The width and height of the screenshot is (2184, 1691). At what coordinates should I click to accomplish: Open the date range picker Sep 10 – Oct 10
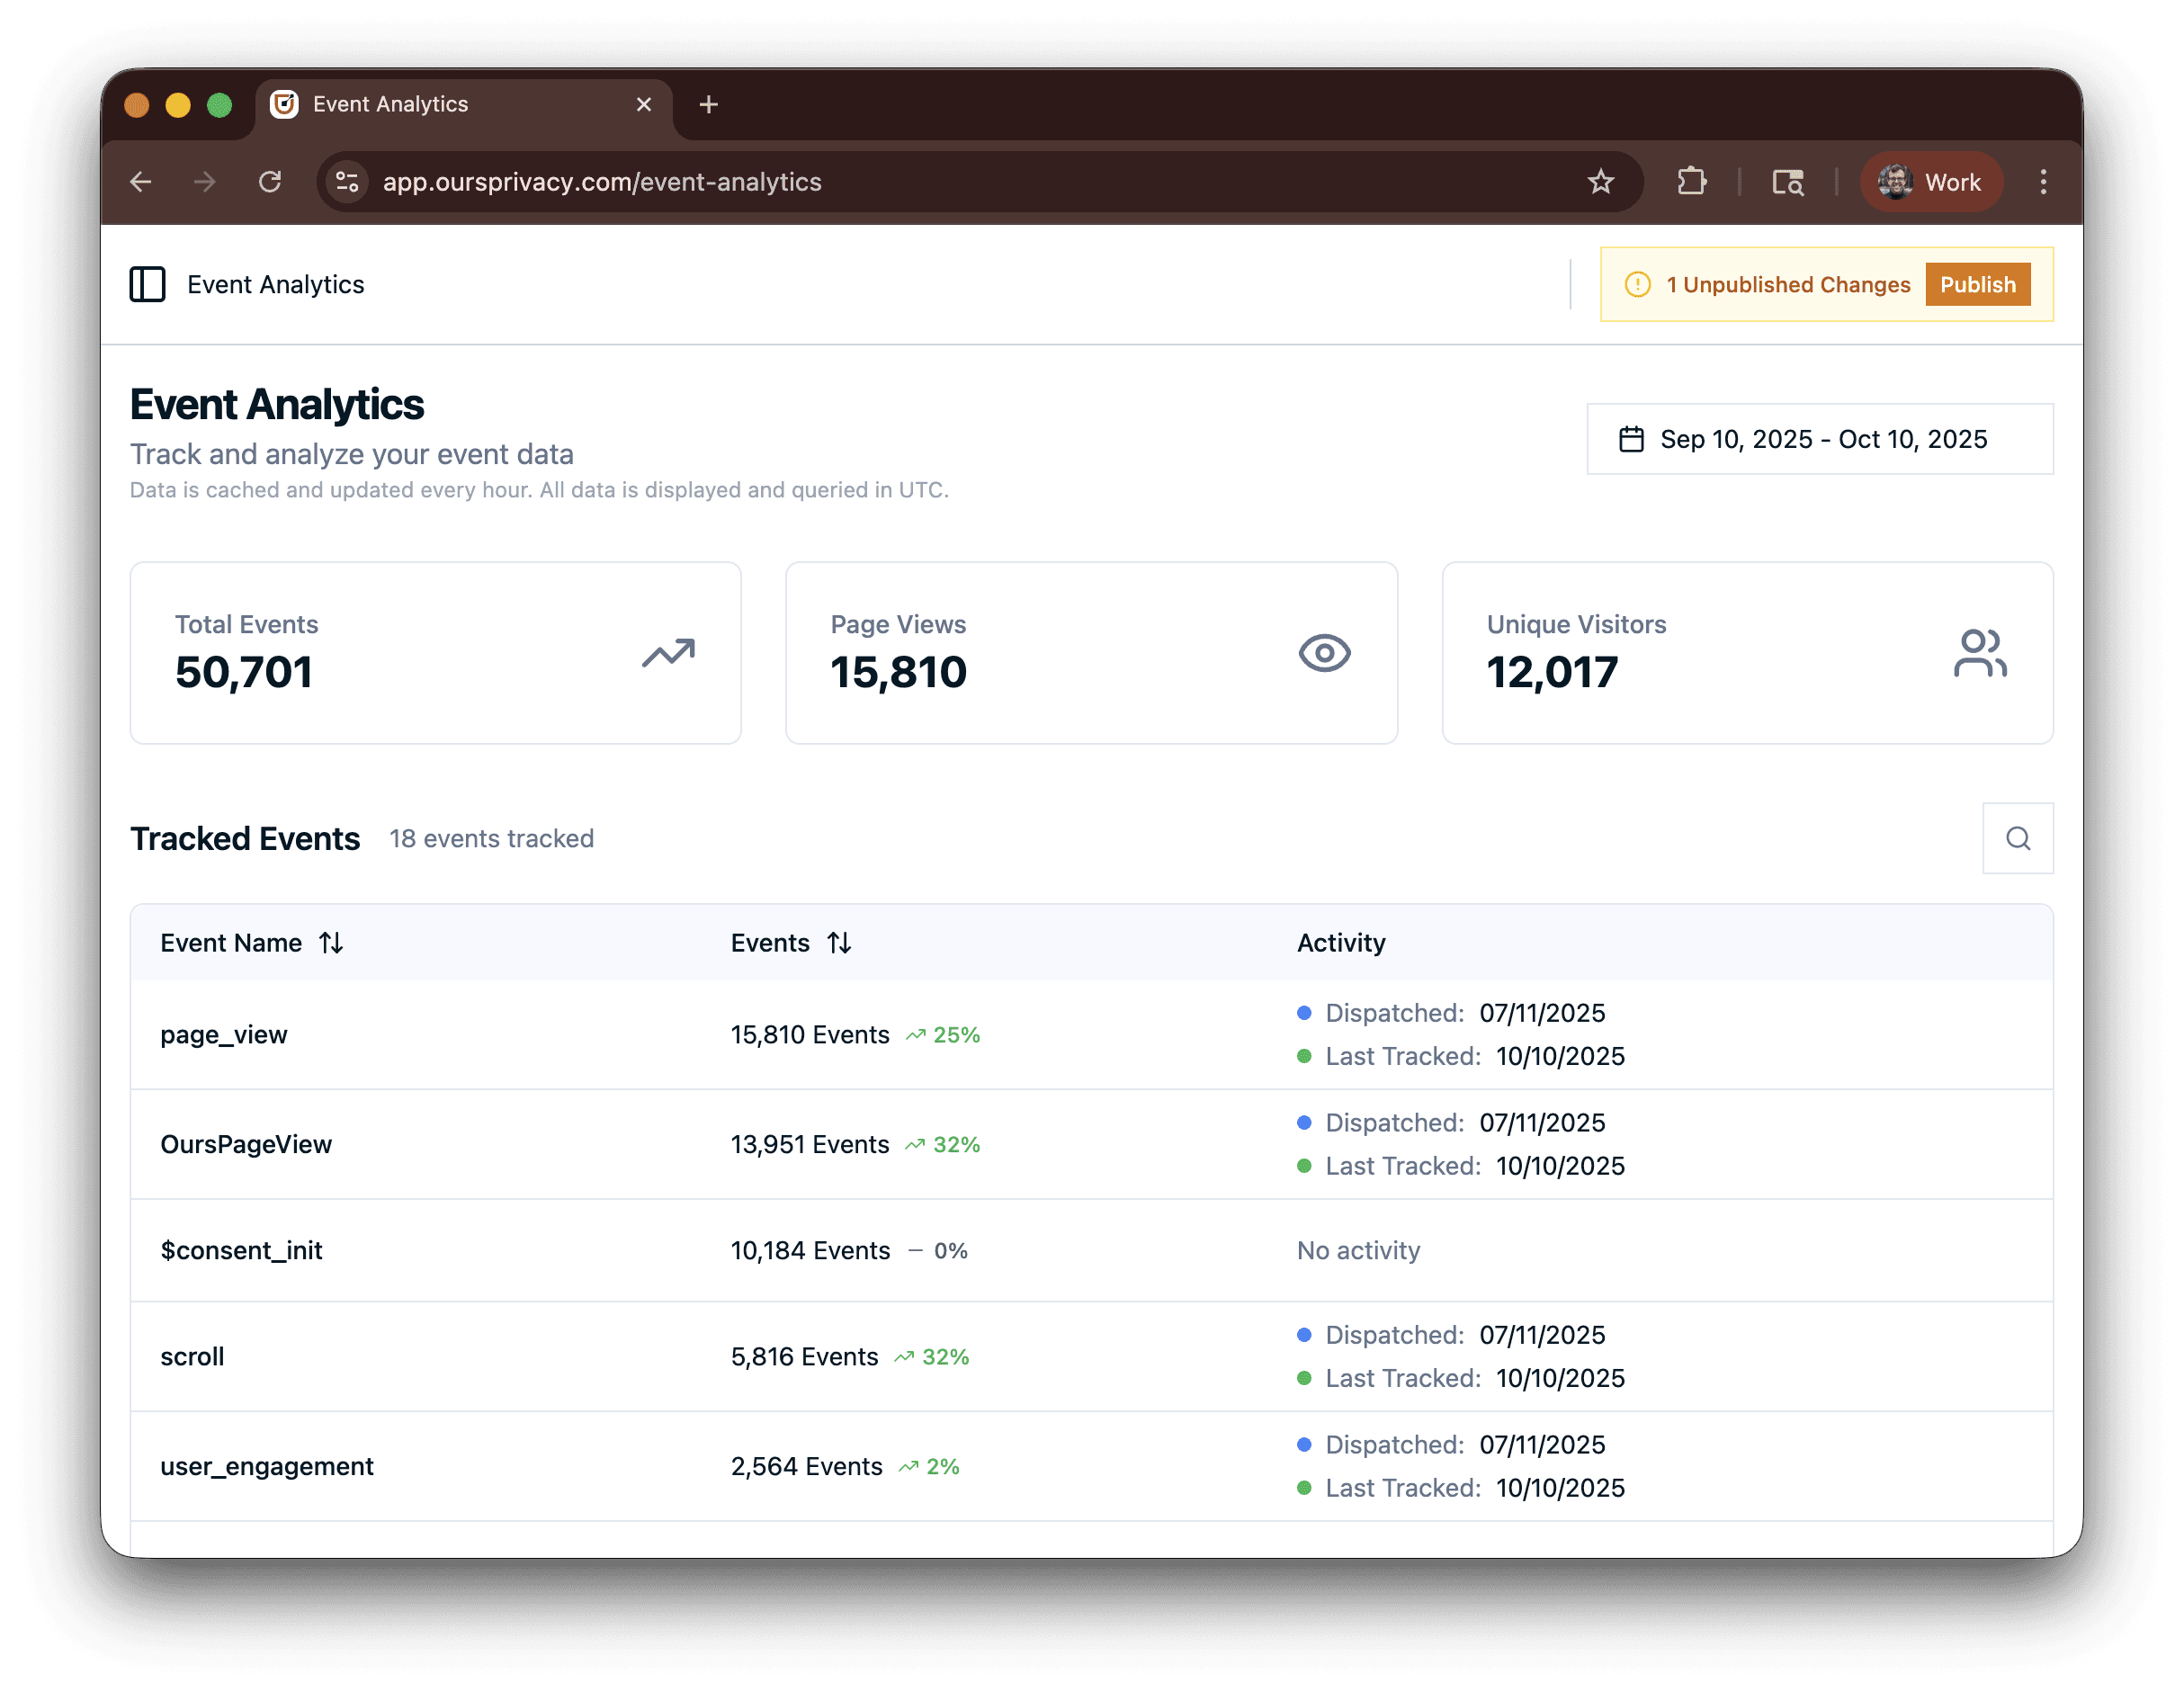tap(1819, 439)
